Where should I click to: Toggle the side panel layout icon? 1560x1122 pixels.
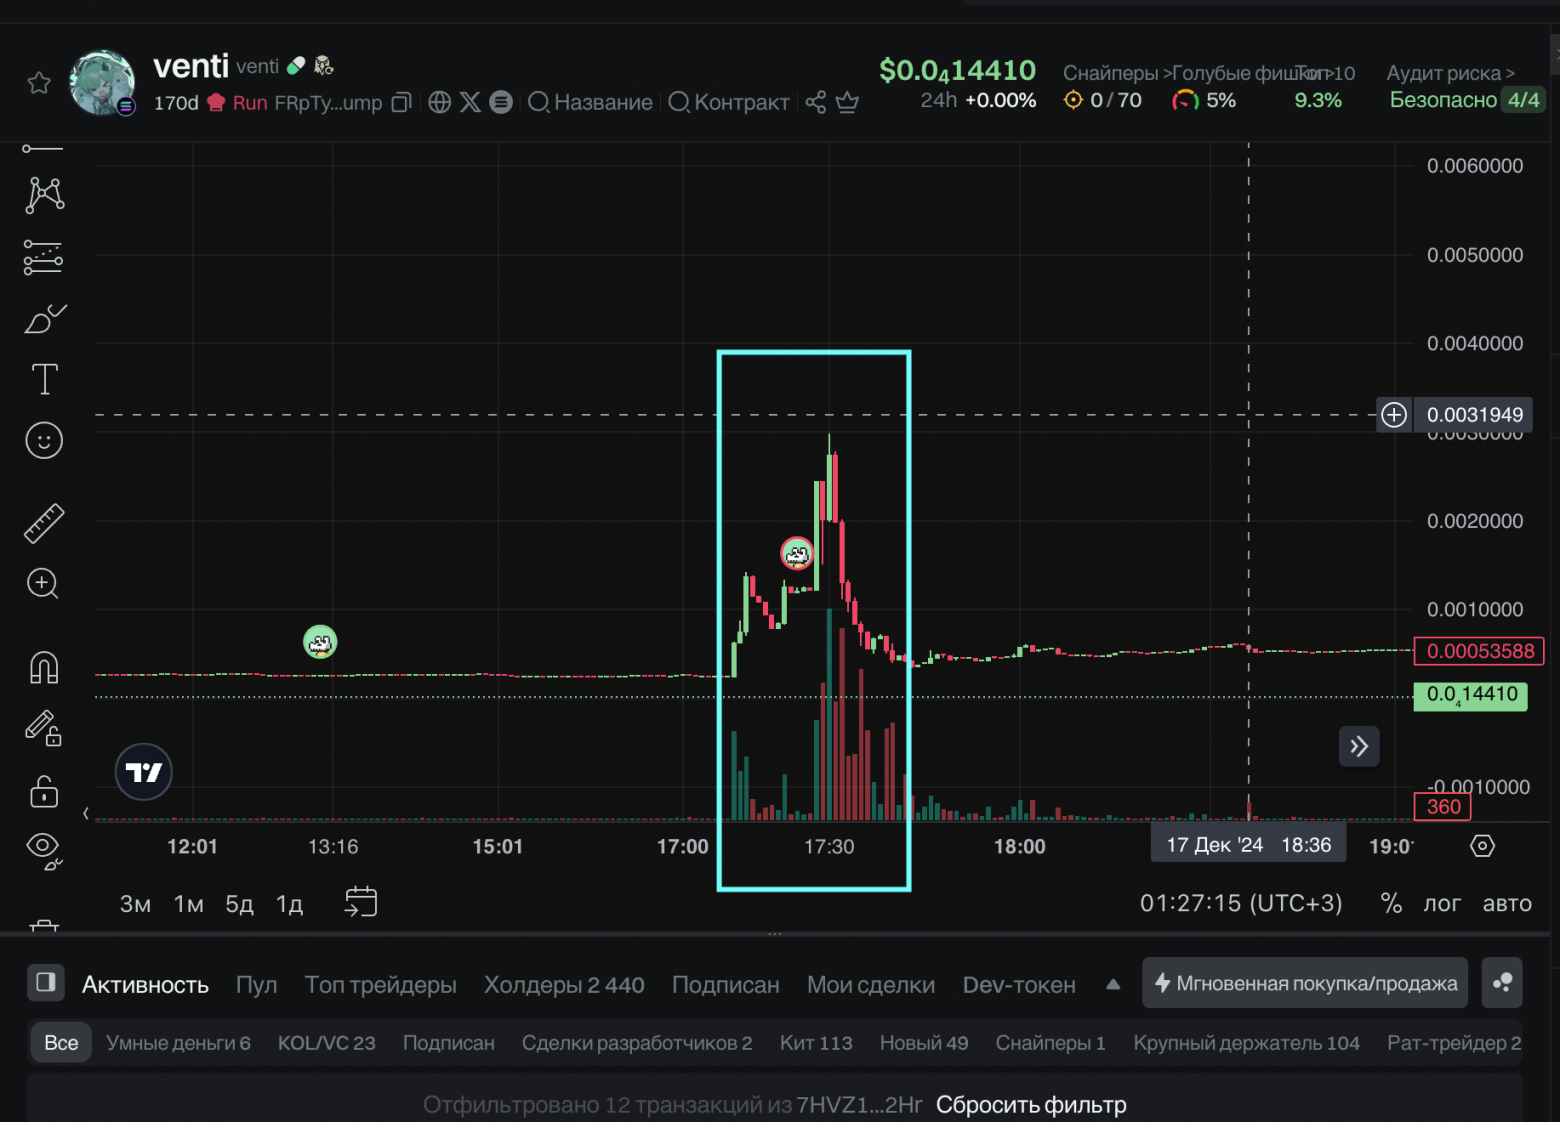46,983
